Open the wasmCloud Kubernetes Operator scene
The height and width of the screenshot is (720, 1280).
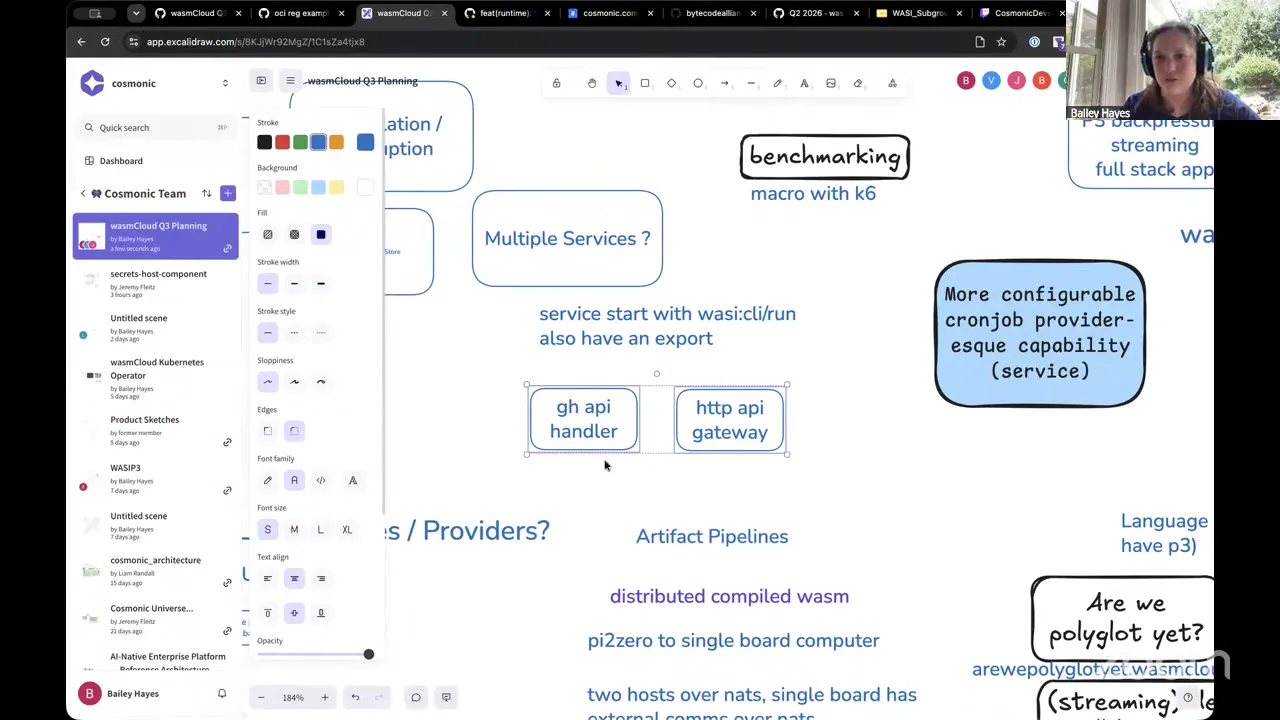pos(155,378)
